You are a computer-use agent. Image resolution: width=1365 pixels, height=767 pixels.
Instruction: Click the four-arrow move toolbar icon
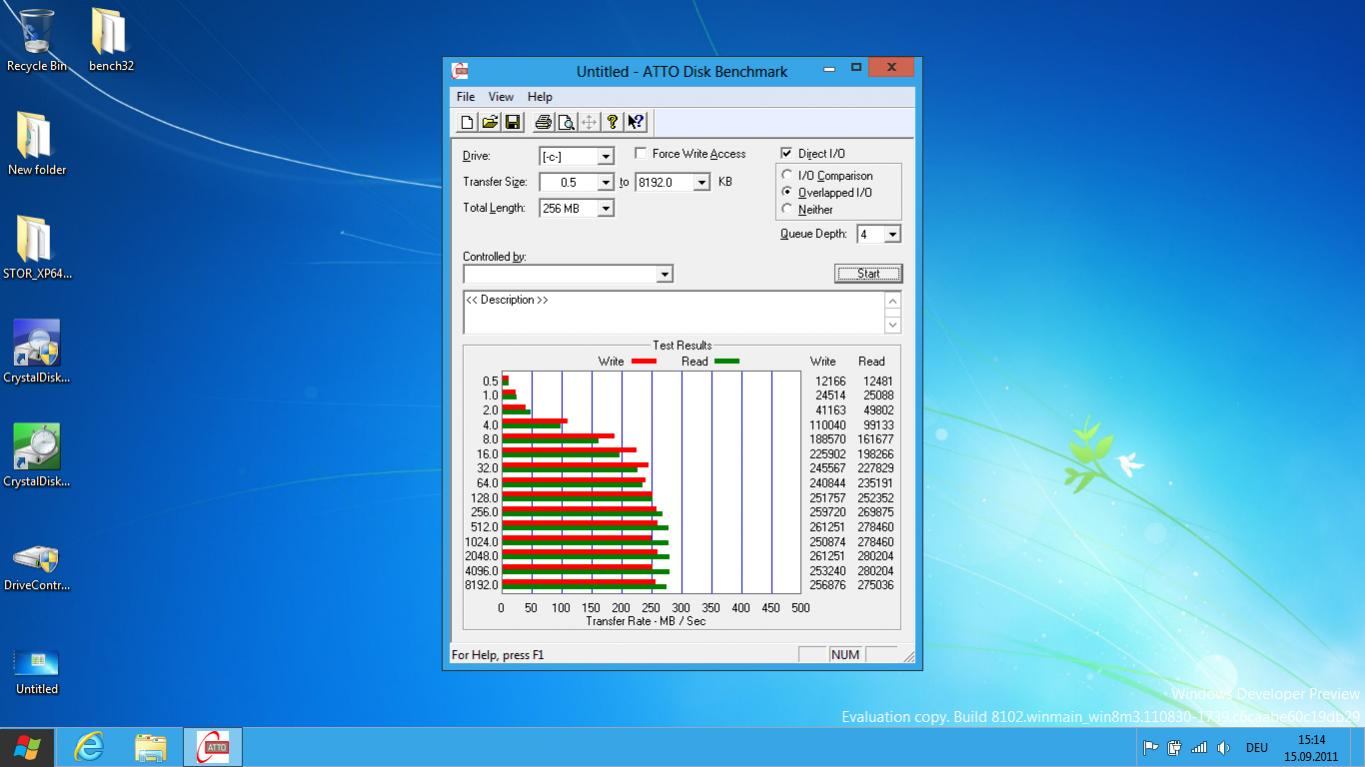pos(589,122)
